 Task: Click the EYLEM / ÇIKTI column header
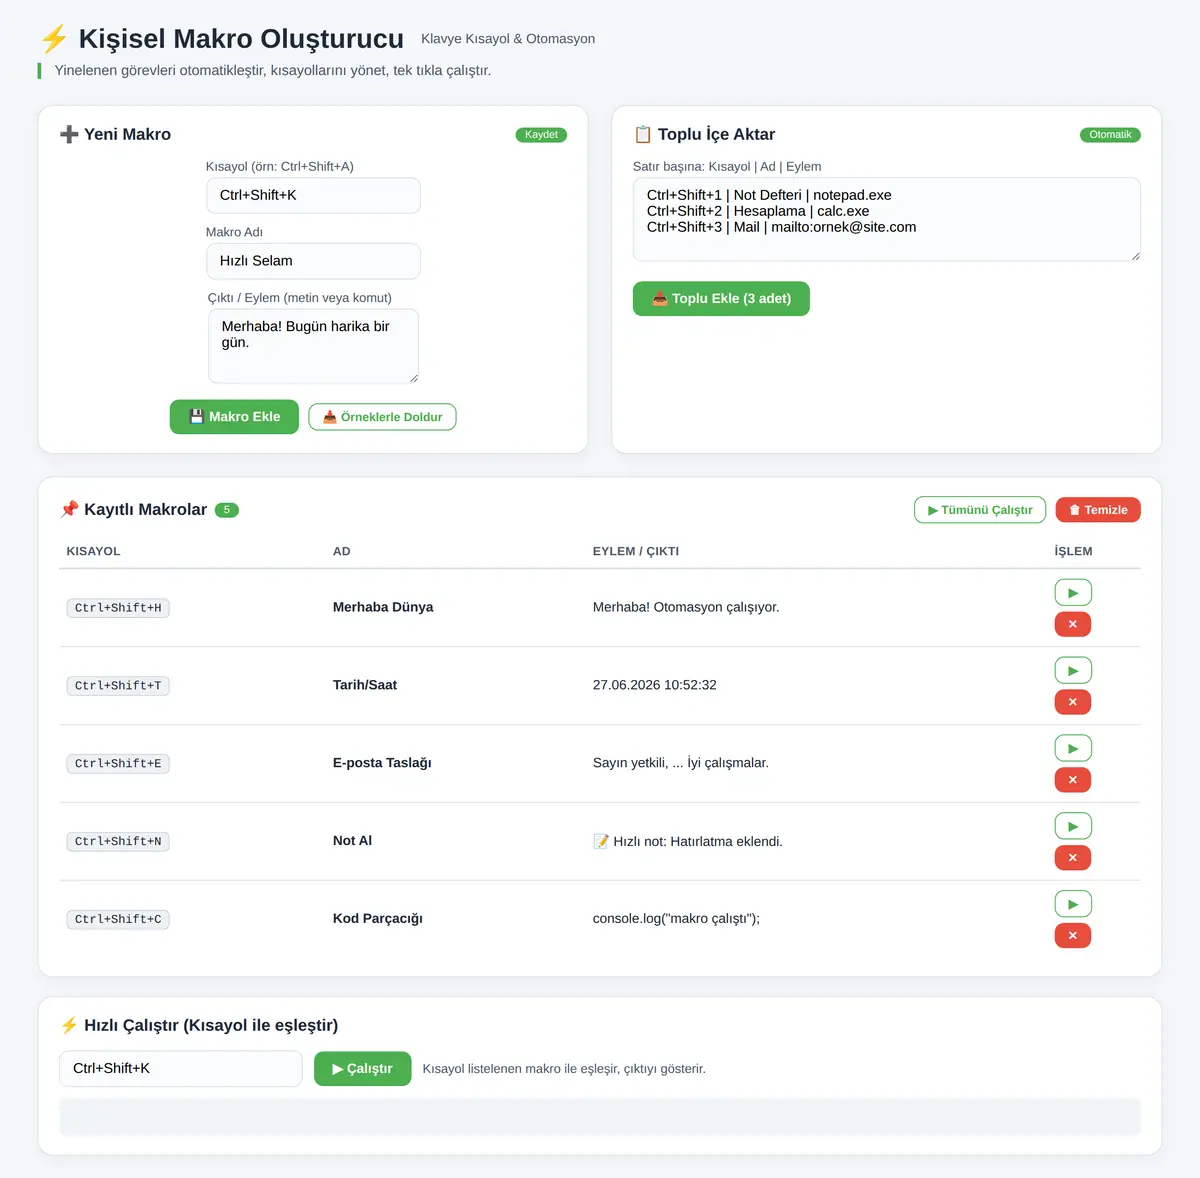tap(636, 551)
